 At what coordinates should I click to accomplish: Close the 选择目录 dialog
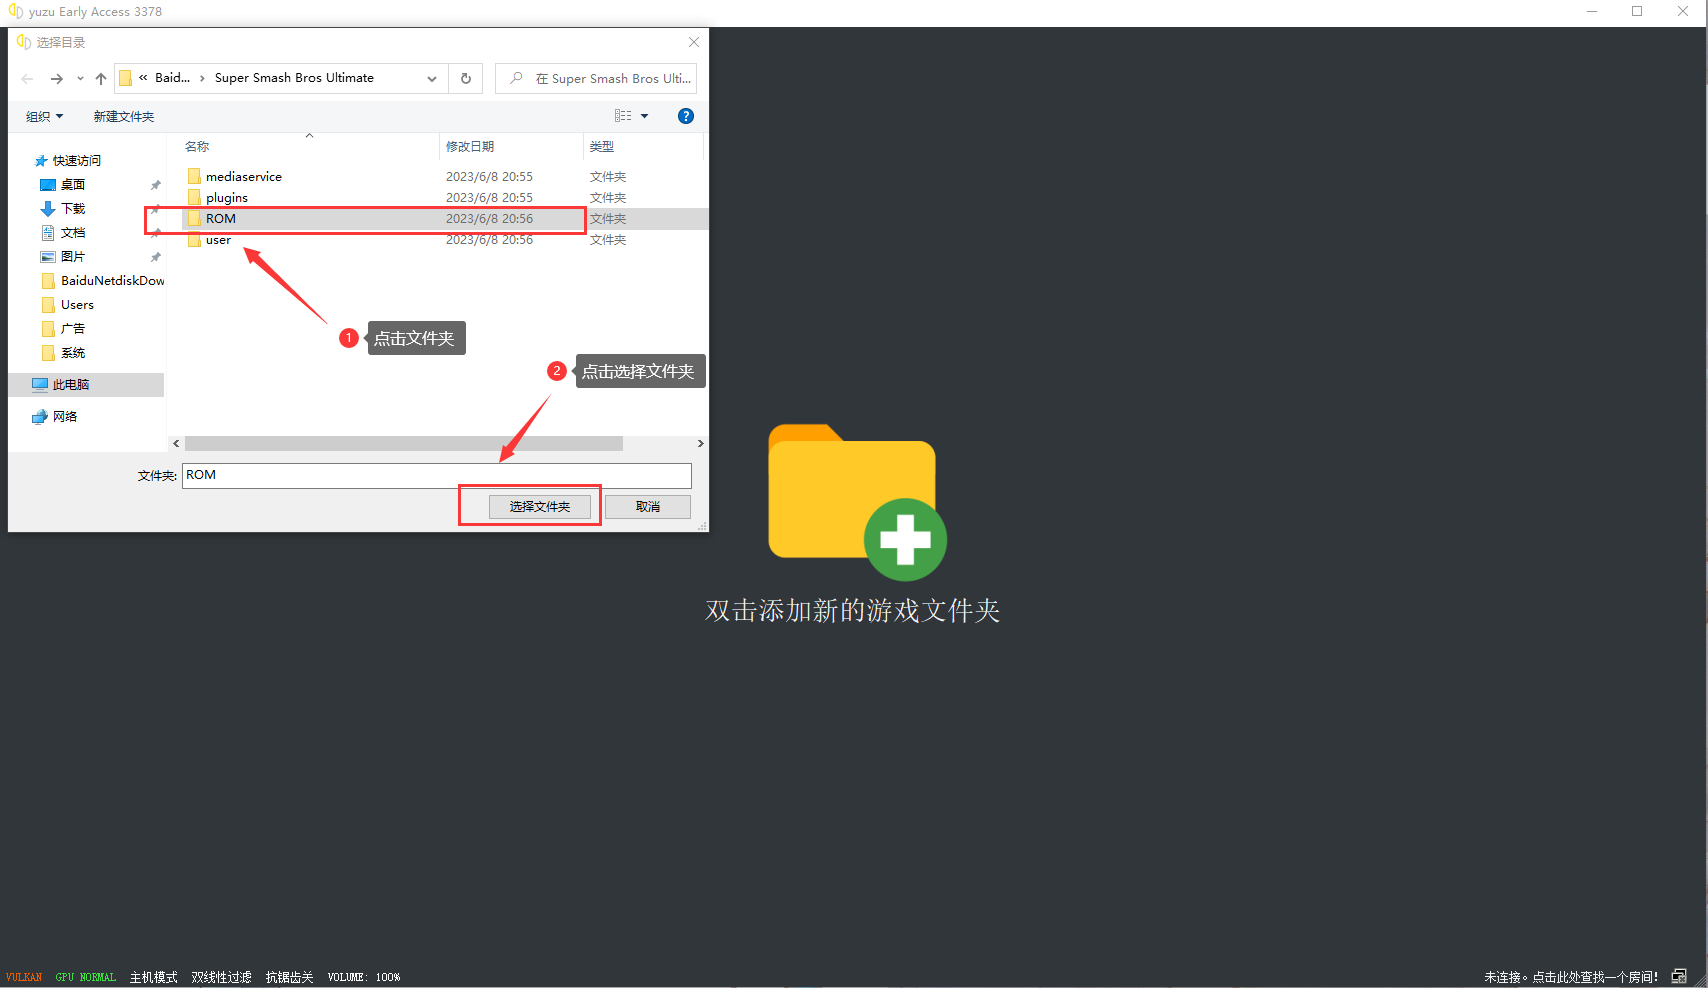click(x=694, y=42)
